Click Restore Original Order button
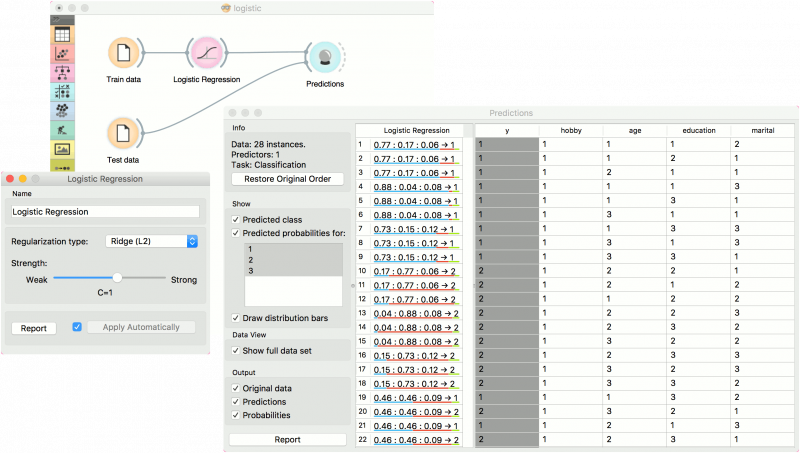800x453 pixels. point(288,179)
